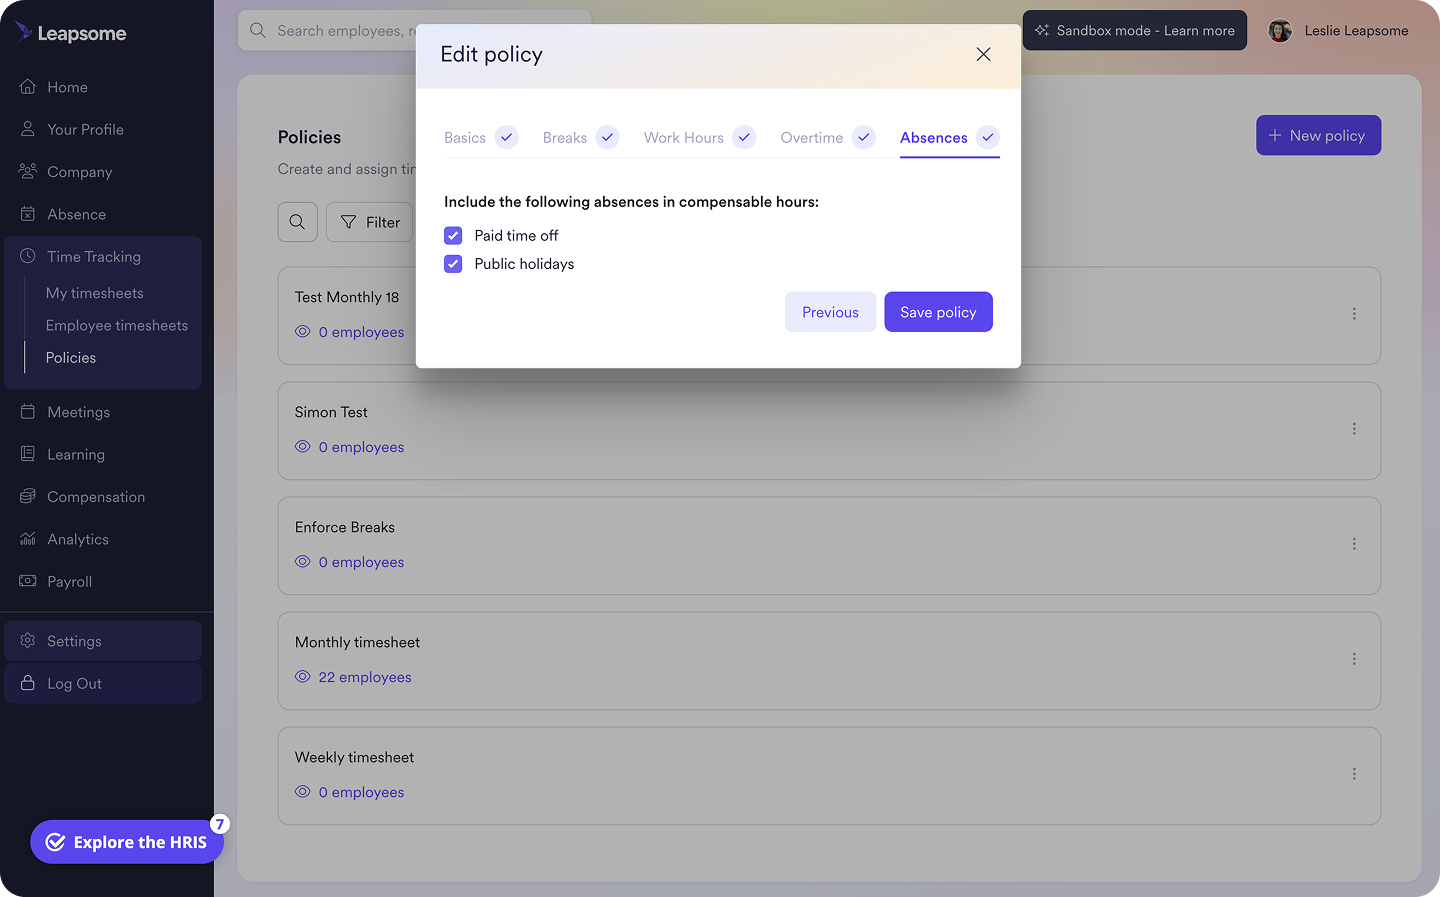The image size is (1440, 897).
Task: Select the Home icon in the sidebar
Action: [x=29, y=87]
